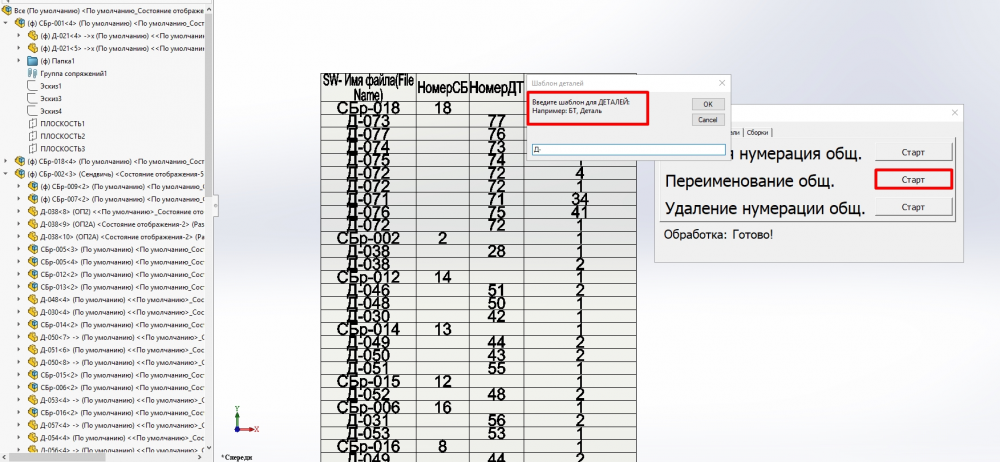Click the XYZ orientation triad in viewport
This screenshot has height=462, width=1000.
point(245,421)
